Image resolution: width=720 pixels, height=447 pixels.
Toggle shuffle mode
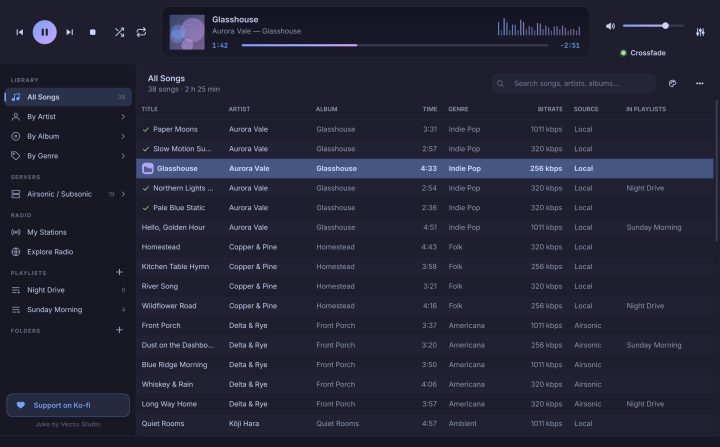pyautogui.click(x=119, y=32)
